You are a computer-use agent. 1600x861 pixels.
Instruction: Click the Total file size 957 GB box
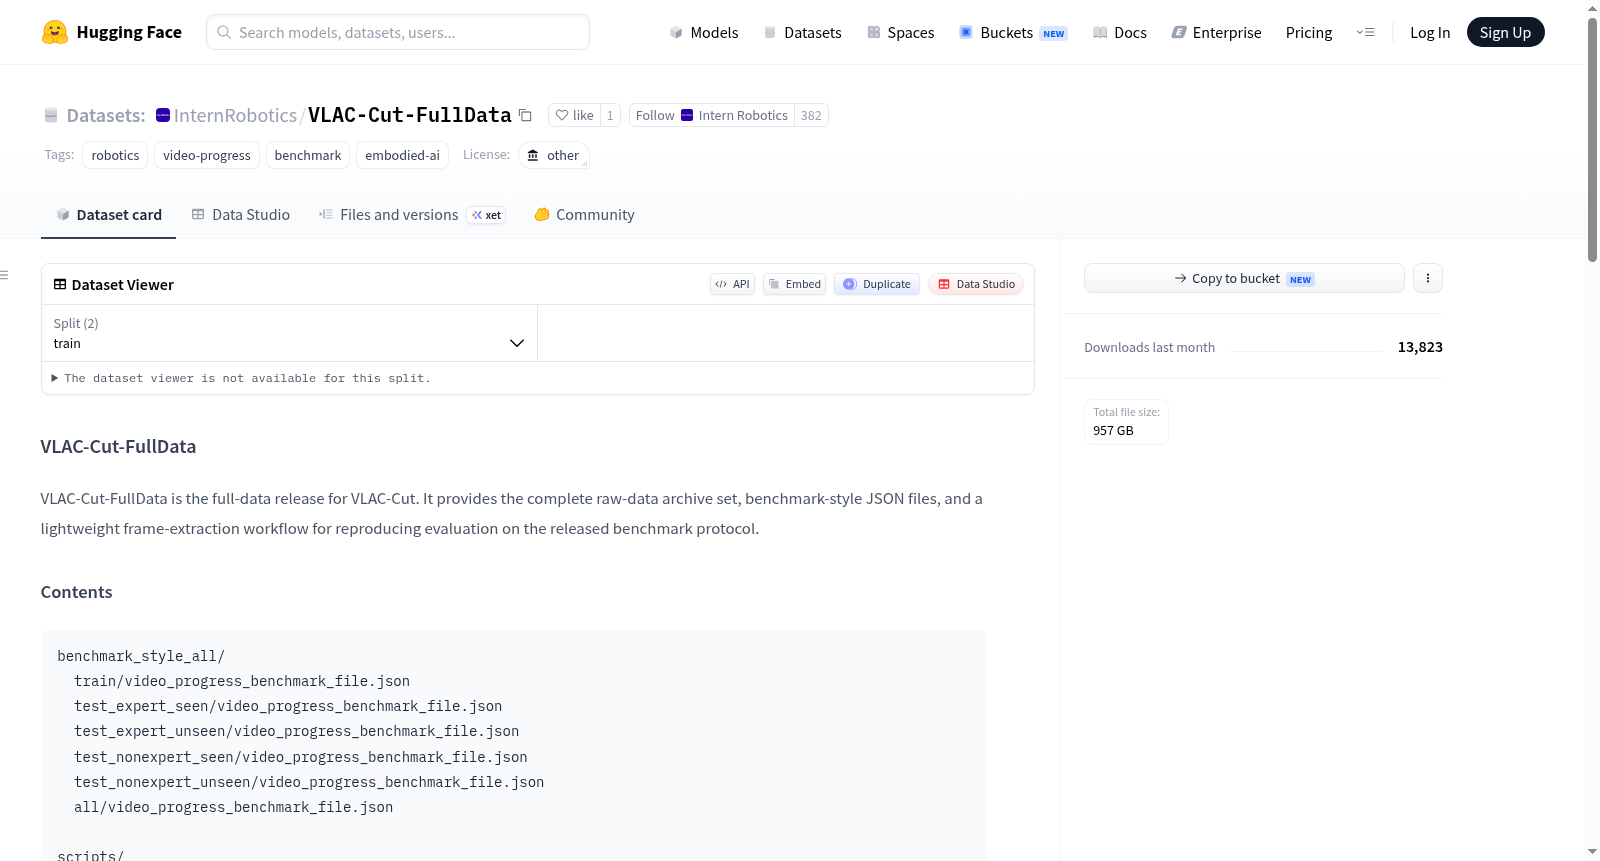1126,422
